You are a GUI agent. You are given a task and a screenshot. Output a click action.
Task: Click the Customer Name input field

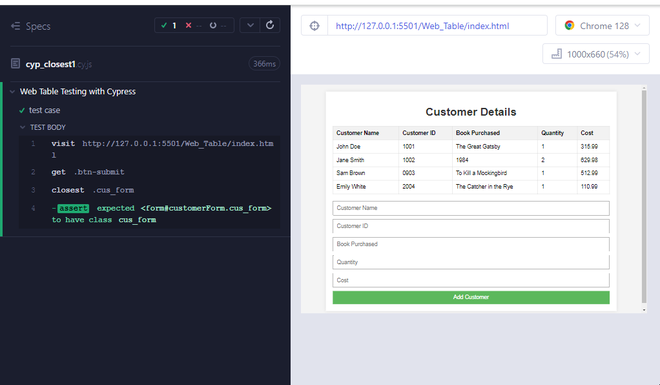click(471, 208)
